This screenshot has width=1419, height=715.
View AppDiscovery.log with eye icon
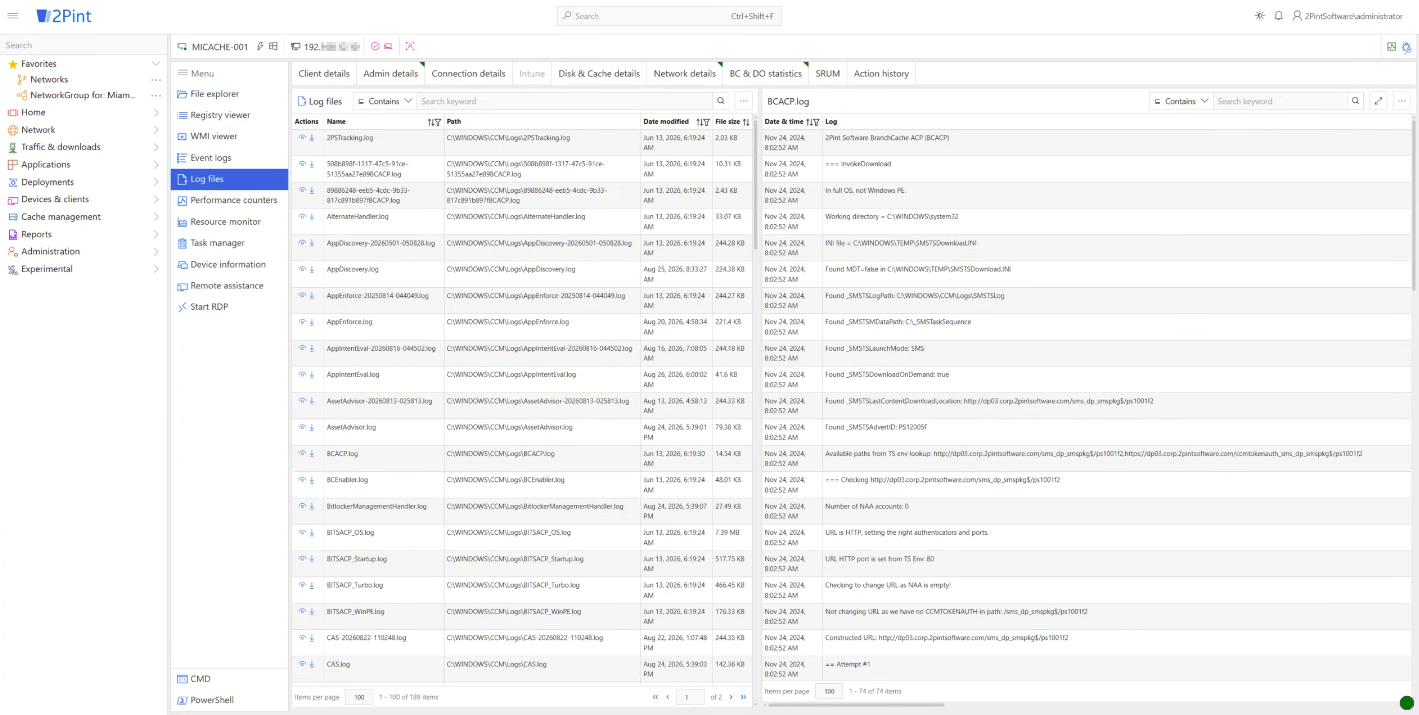302,269
